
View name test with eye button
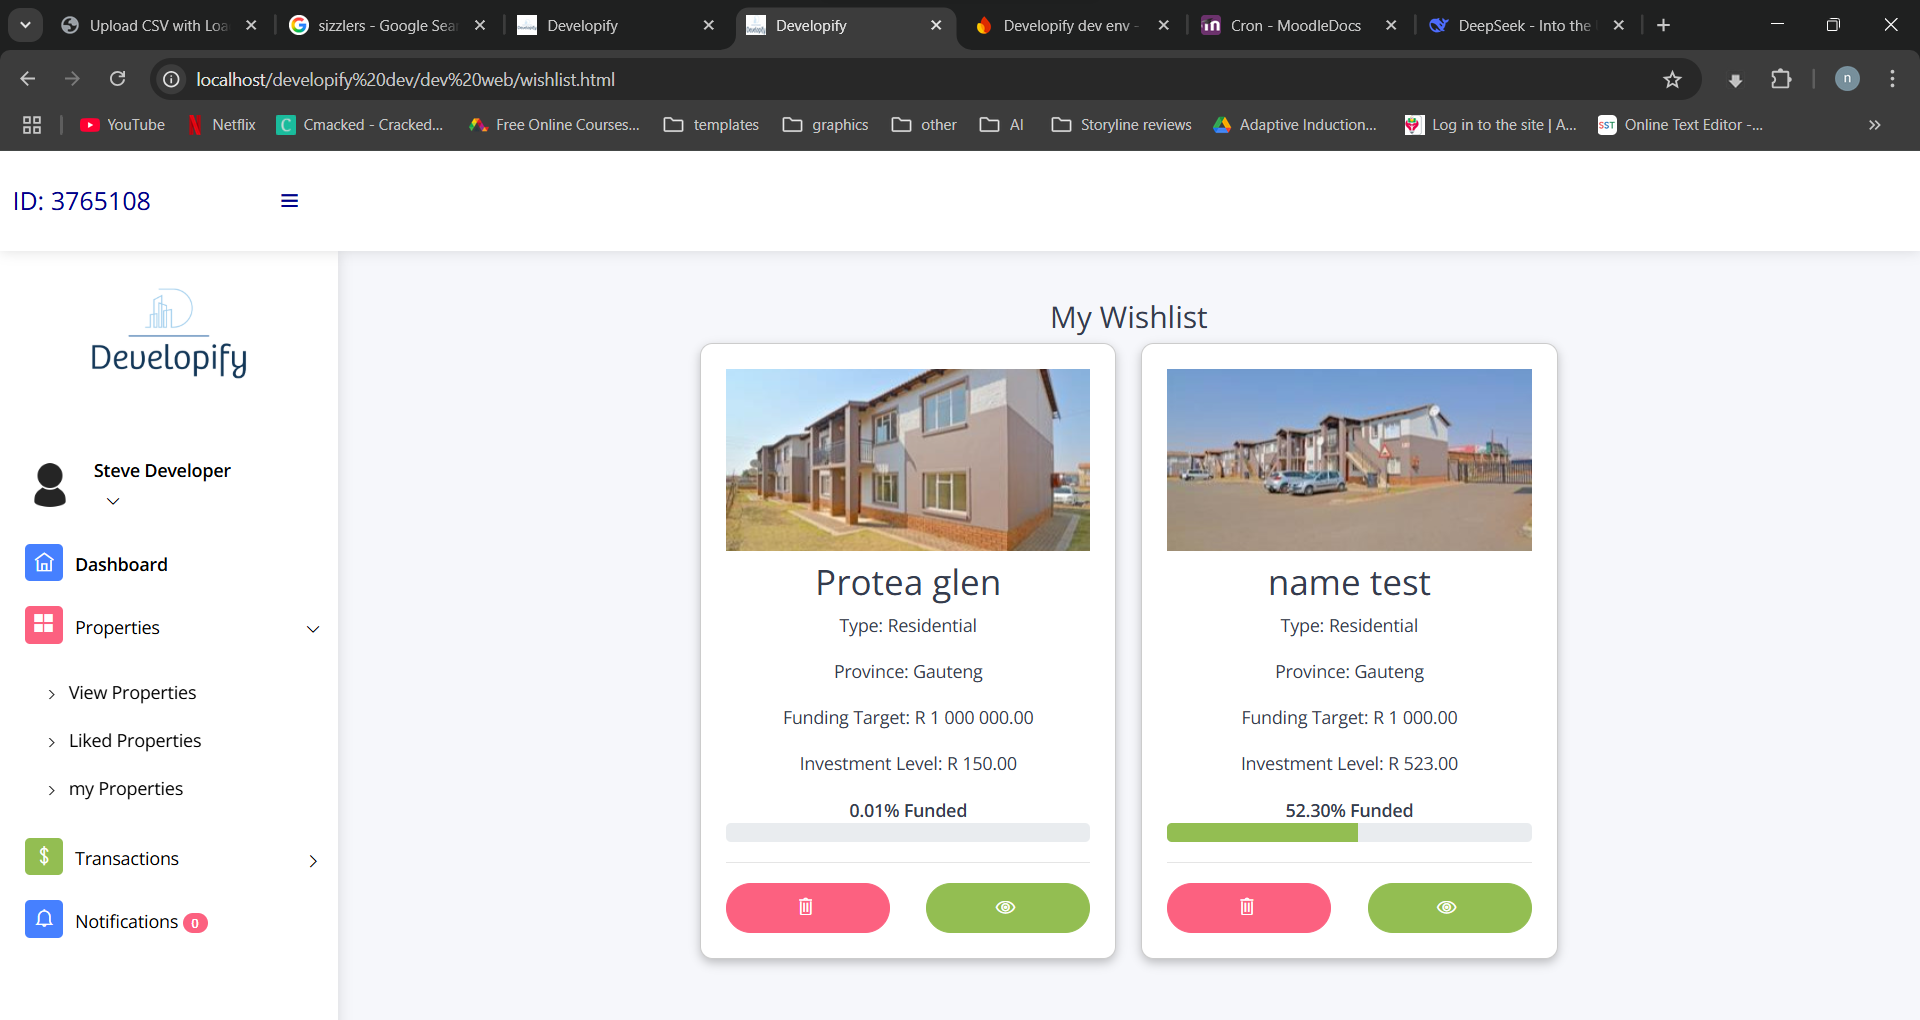pyautogui.click(x=1449, y=908)
